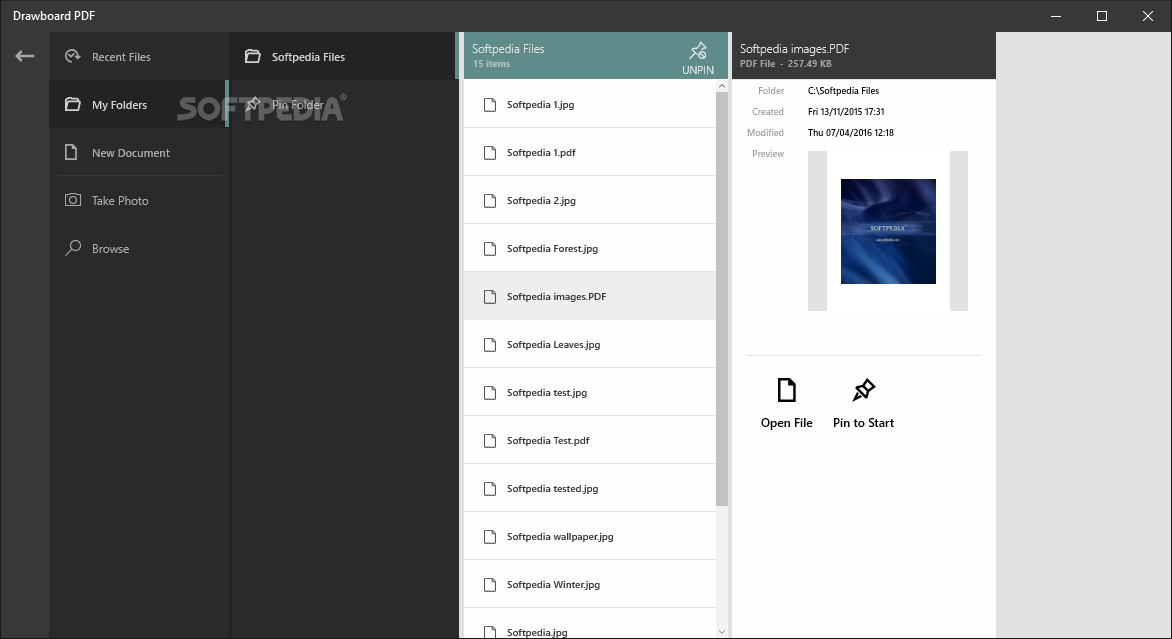Click file icon beside Softpedia Winter.jpg

tap(490, 584)
